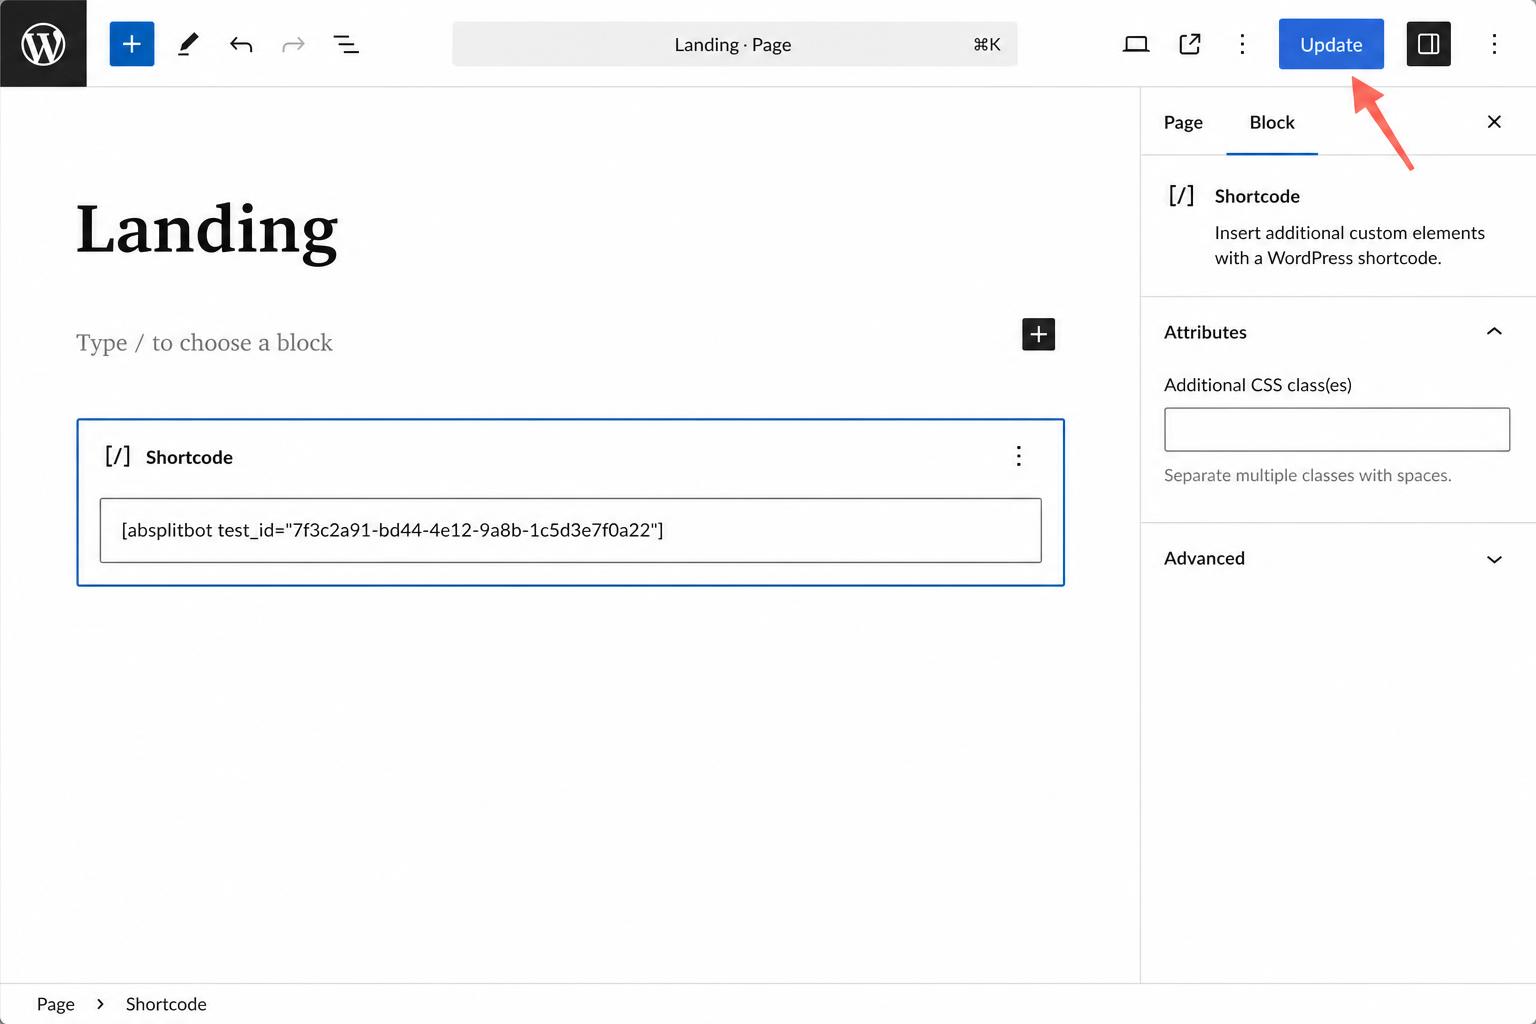Switch to the Page tab
This screenshot has width=1536, height=1024.
(x=1183, y=122)
